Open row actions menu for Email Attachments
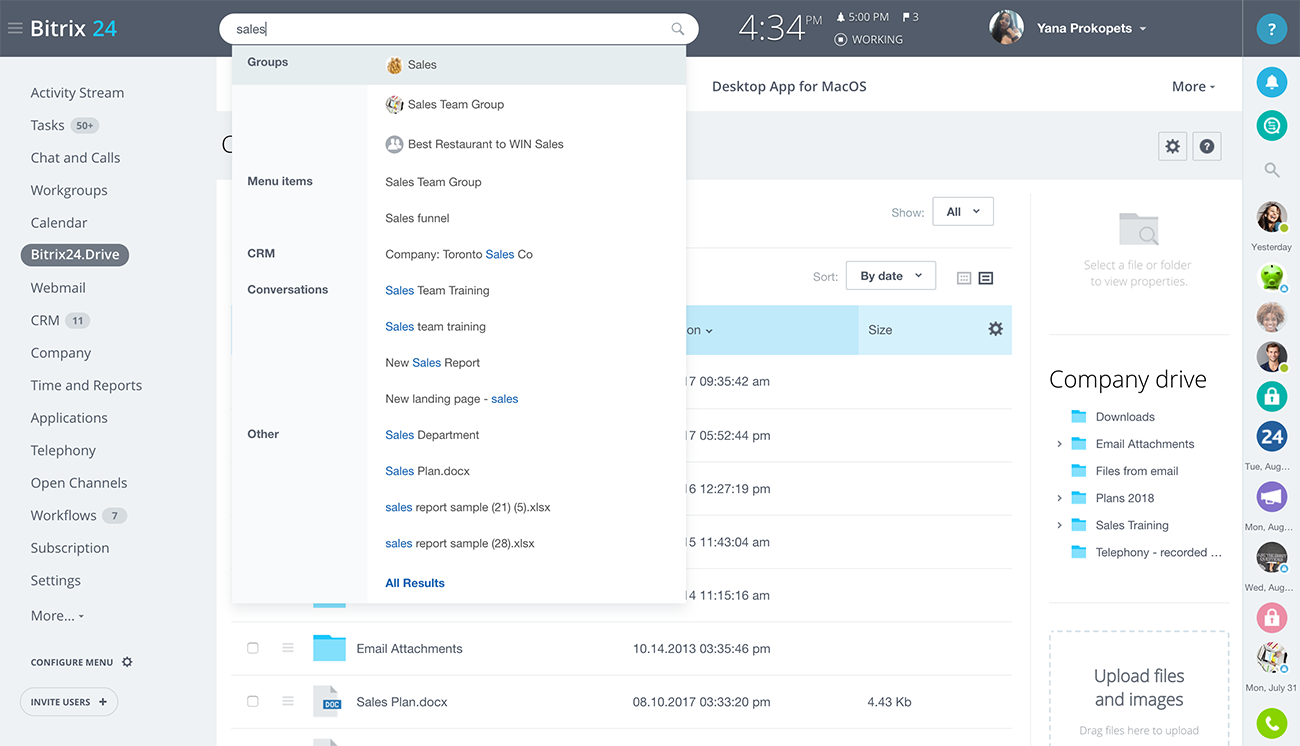The width and height of the screenshot is (1300, 746). click(288, 648)
